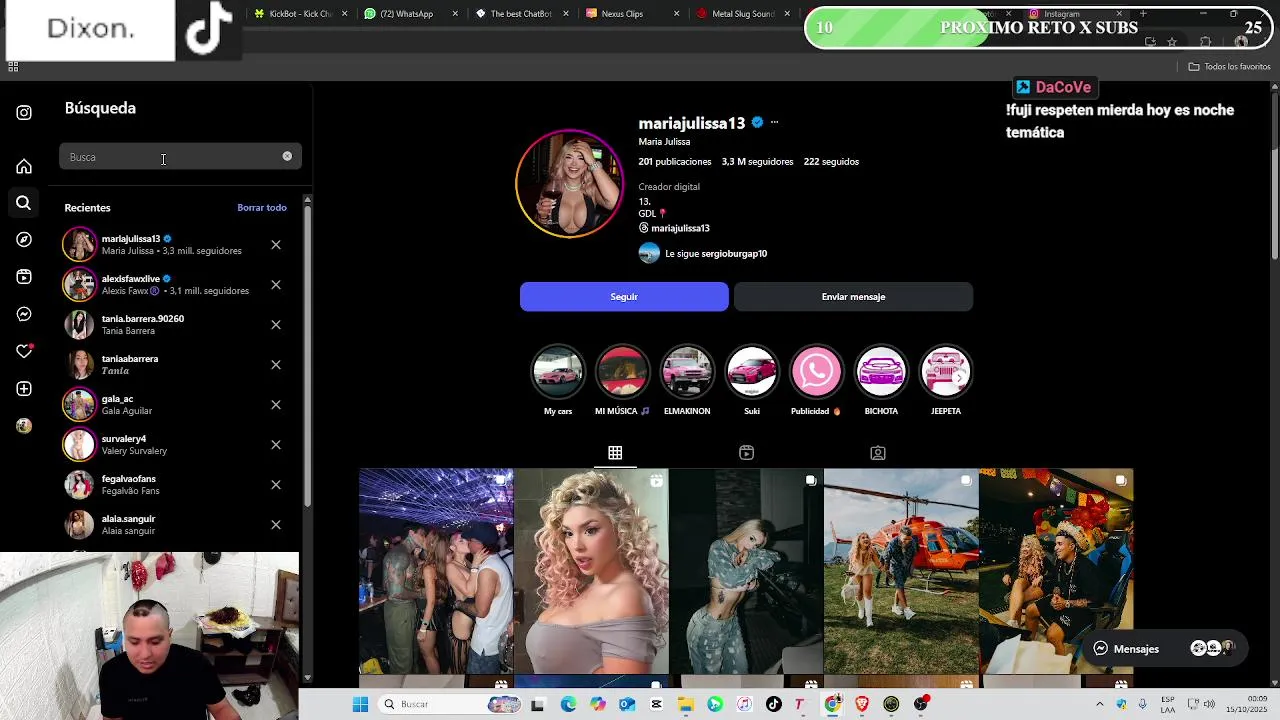1280x720 pixels.
Task: Select the search magnifier in the sidebar
Action: coord(24,203)
